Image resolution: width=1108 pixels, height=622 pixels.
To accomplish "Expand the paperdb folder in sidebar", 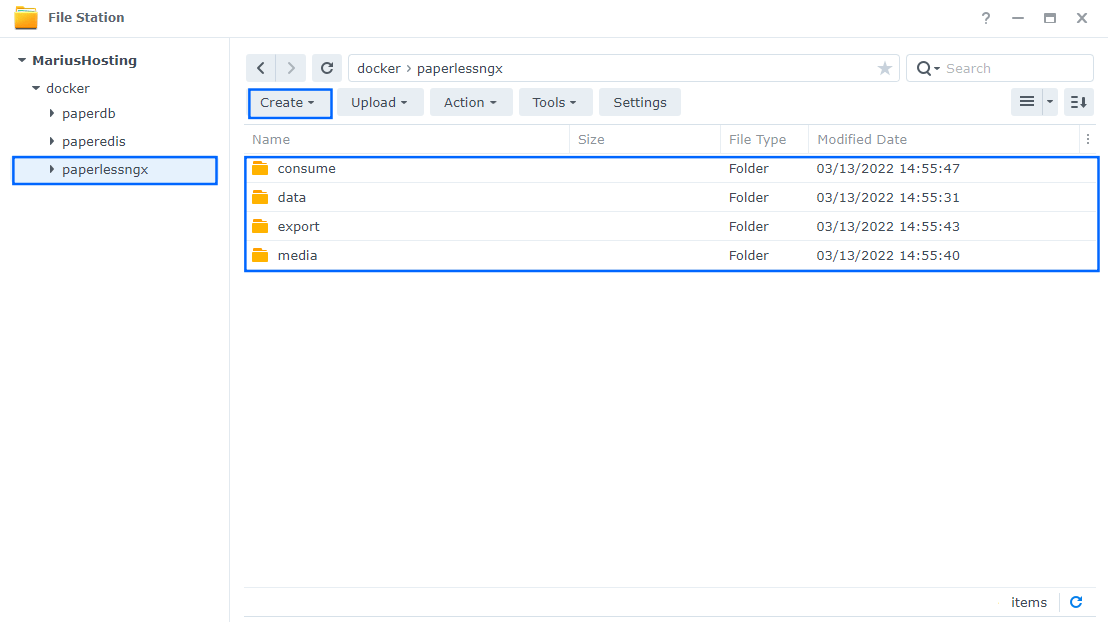I will (52, 113).
